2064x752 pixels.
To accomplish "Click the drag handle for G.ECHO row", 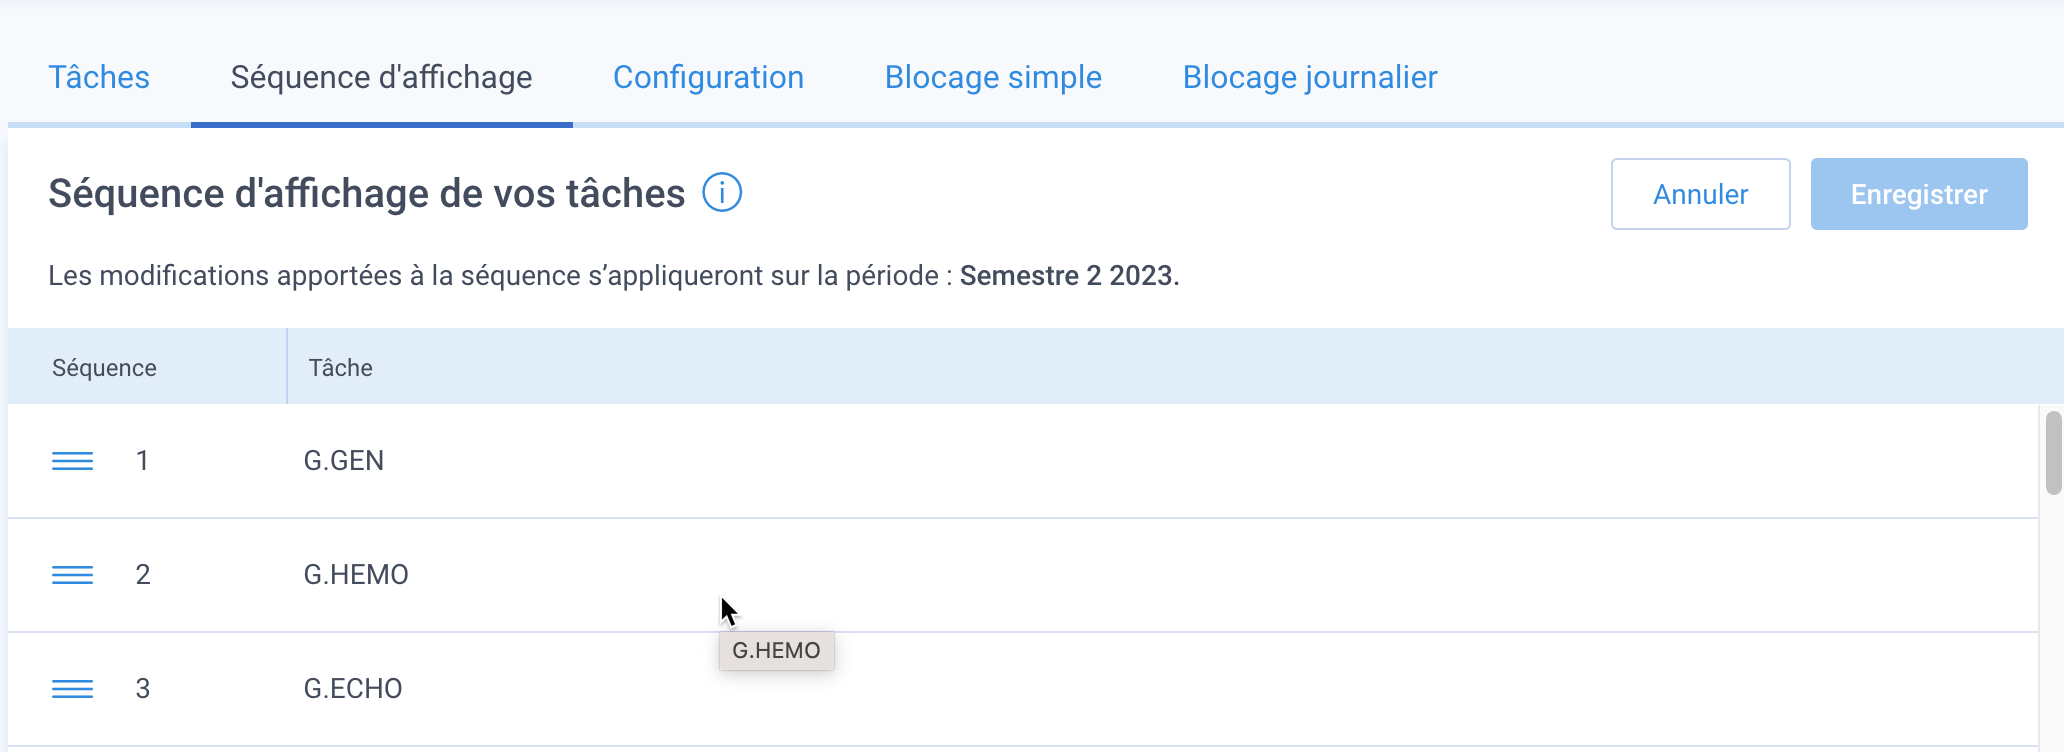I will tap(72, 689).
